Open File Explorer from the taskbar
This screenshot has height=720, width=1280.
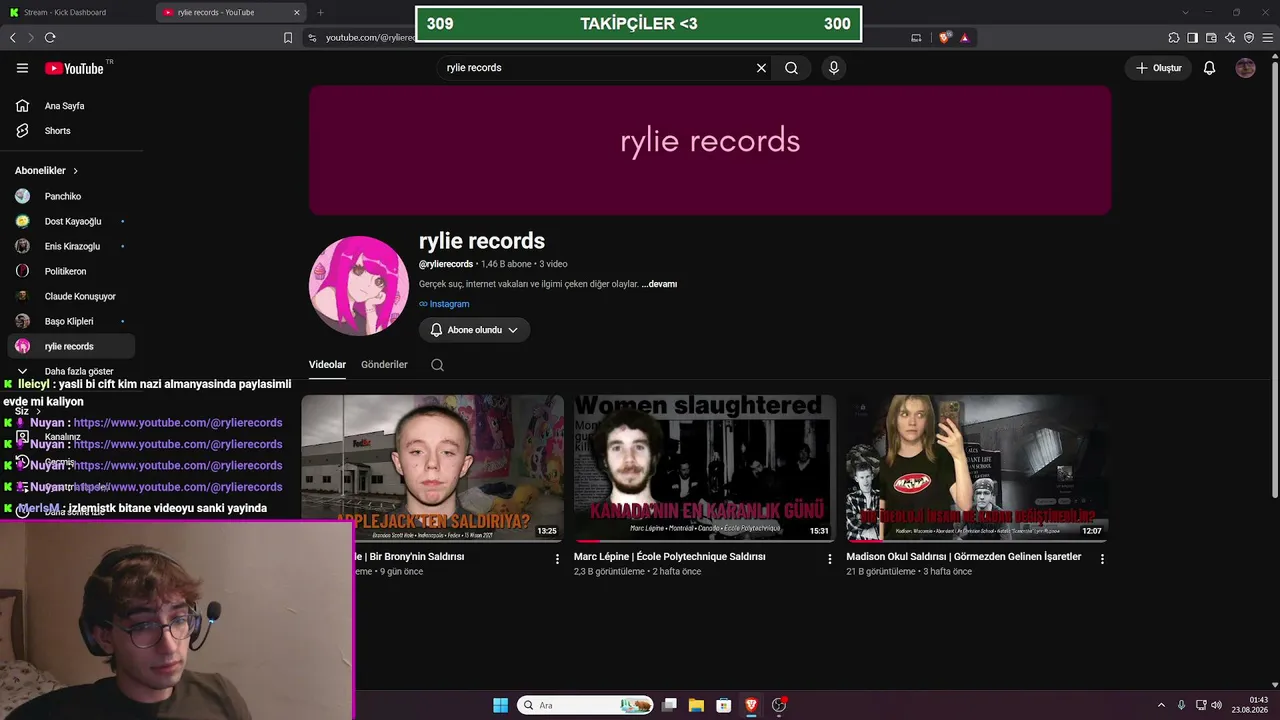(696, 705)
